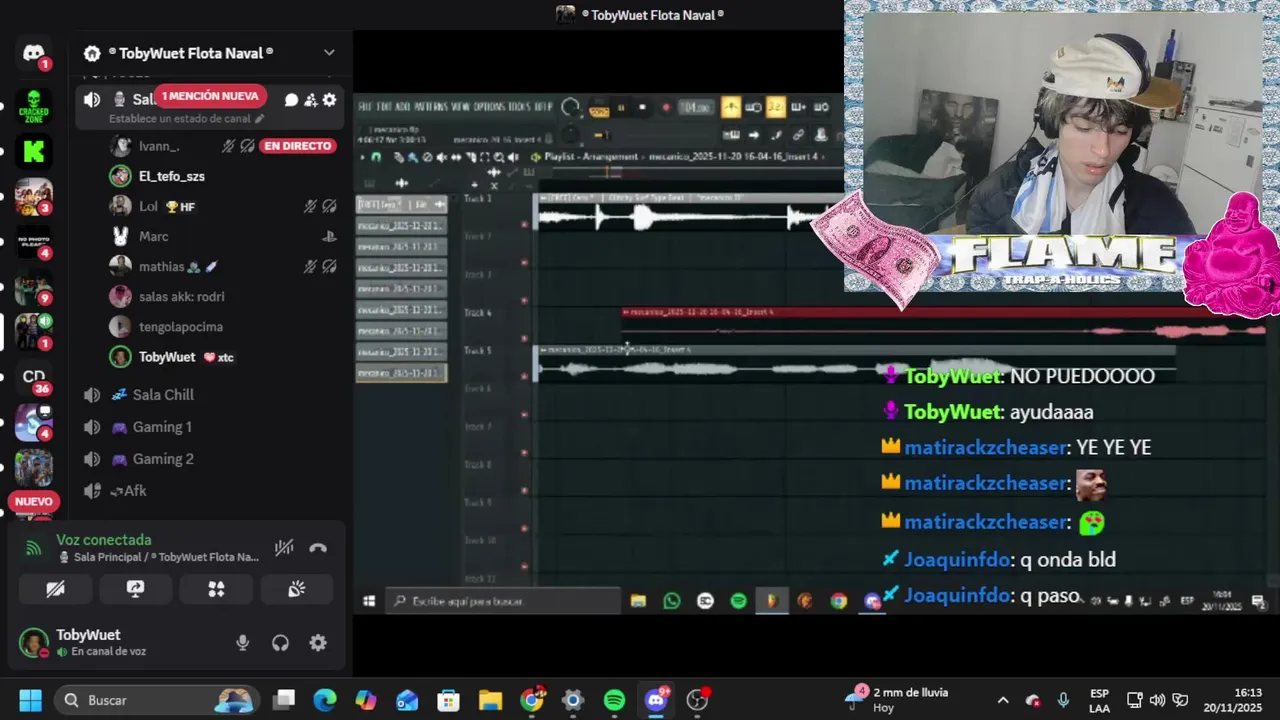
Task: Select the zoom tool in FL Studio playlist
Action: coord(499,158)
